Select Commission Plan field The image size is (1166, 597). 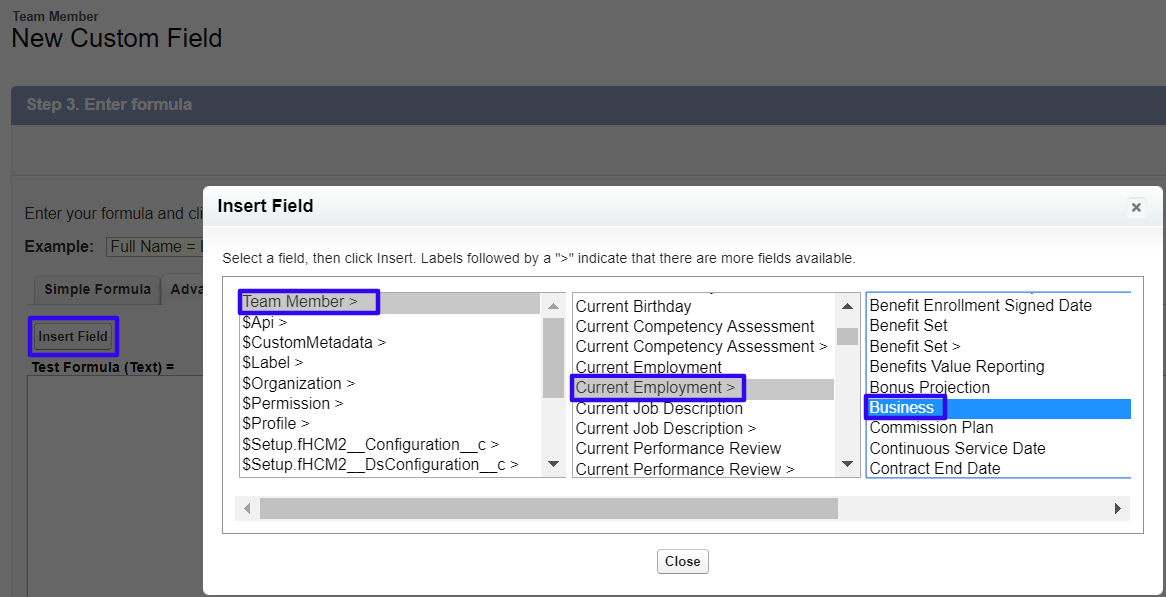click(x=931, y=427)
